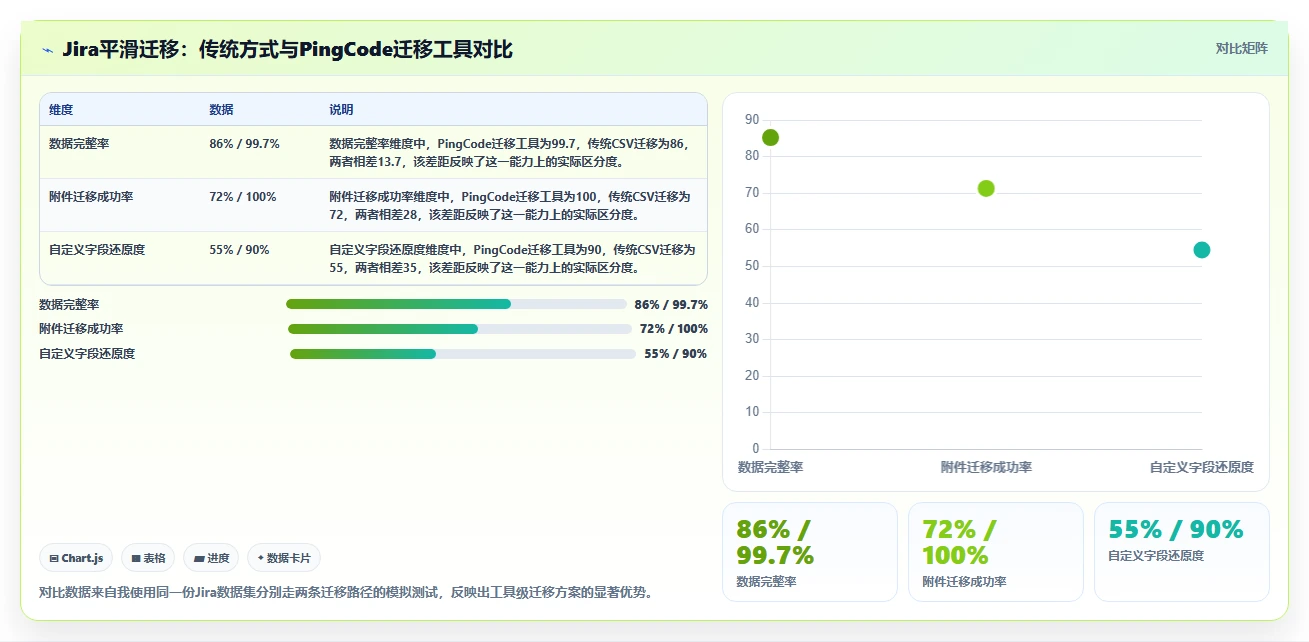This screenshot has width=1309, height=642.
Task: Click the 86% / 99.7% value beside progress bar
Action: tap(671, 305)
